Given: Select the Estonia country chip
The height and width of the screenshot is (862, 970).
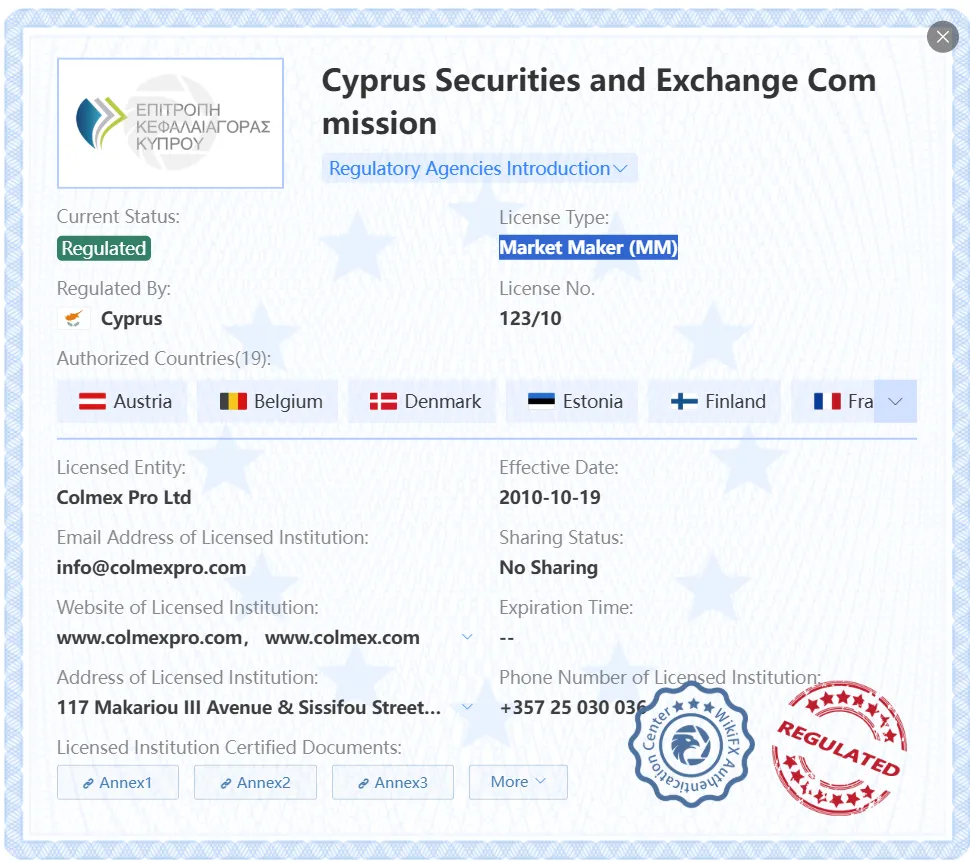Looking at the screenshot, I should click(572, 402).
